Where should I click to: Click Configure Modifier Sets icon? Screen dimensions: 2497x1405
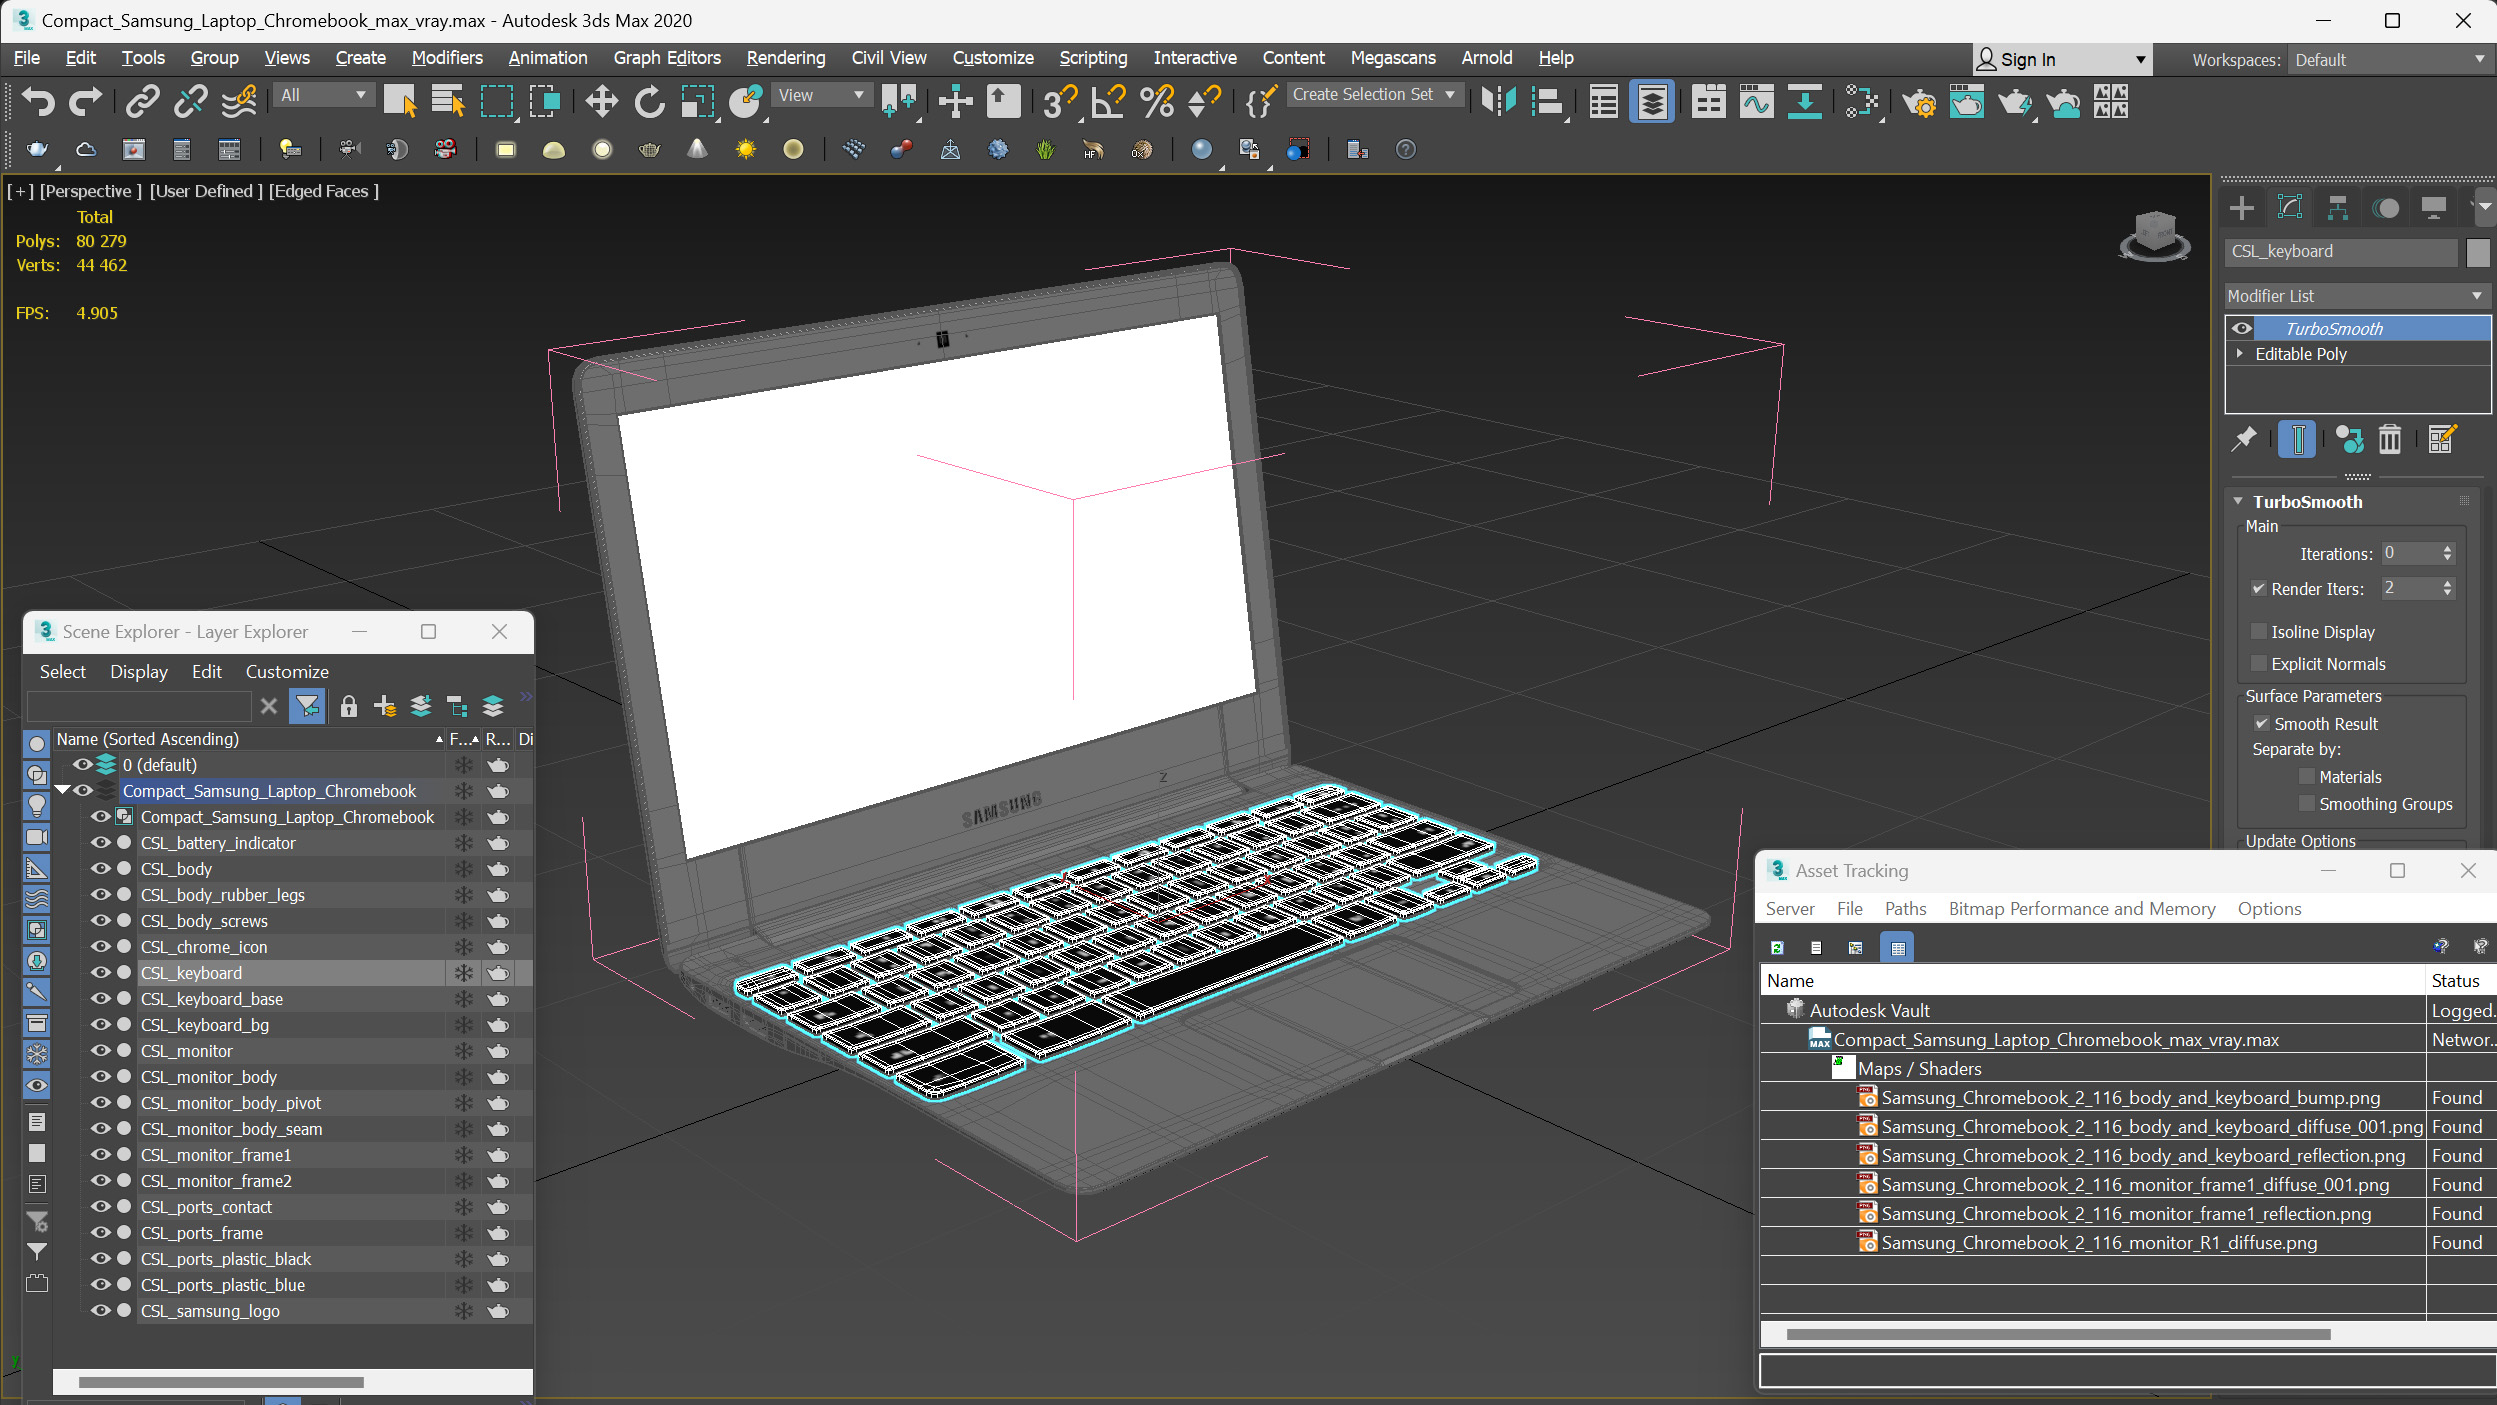pos(2441,439)
